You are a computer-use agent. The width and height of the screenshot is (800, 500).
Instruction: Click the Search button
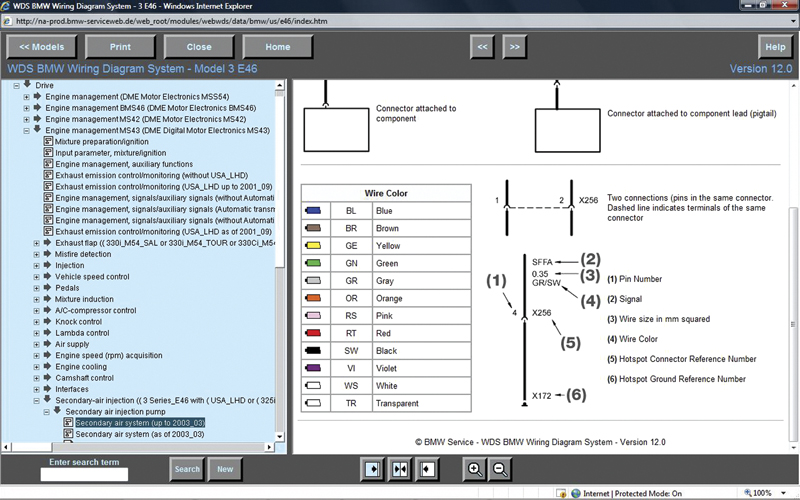coord(187,469)
